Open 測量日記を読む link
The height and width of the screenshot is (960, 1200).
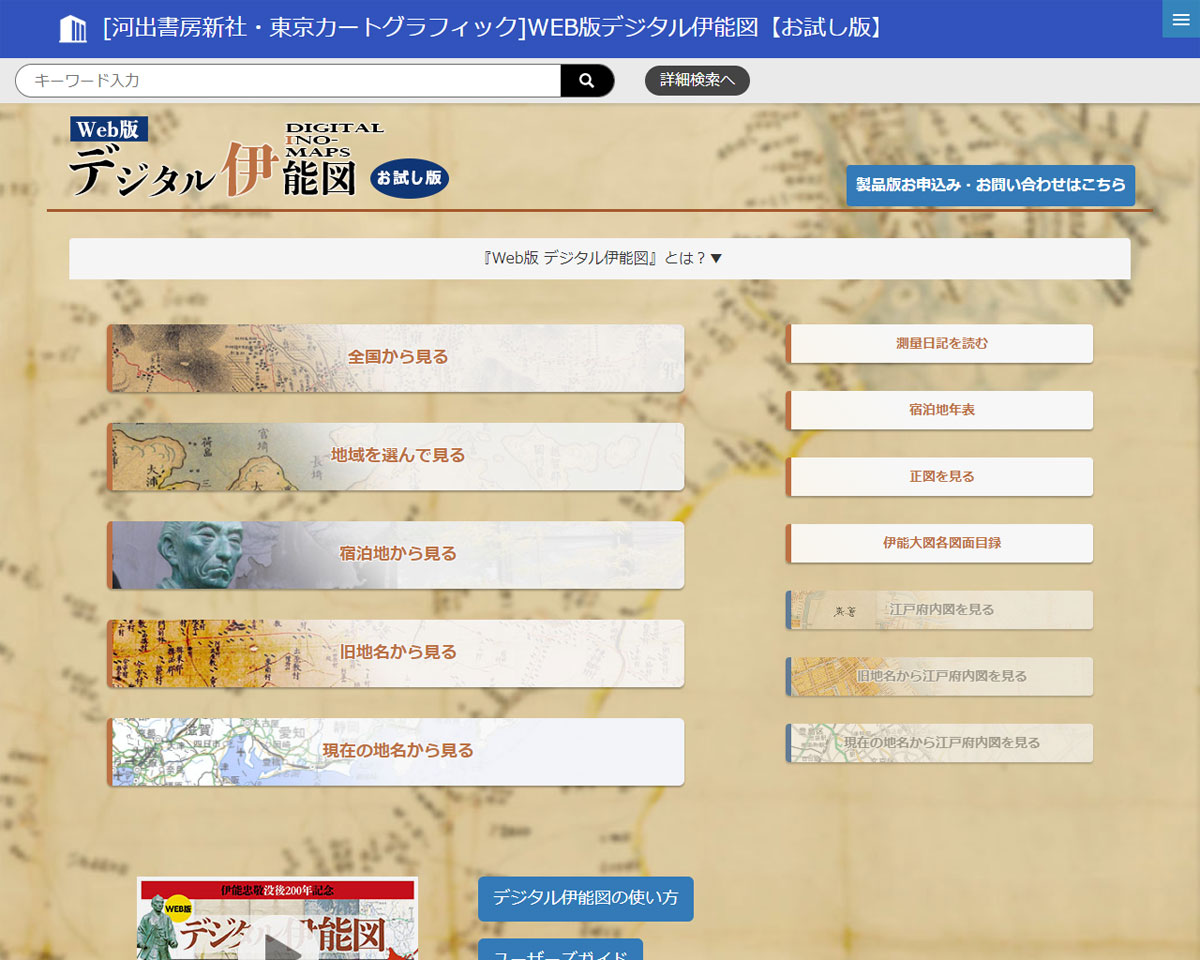click(x=940, y=343)
